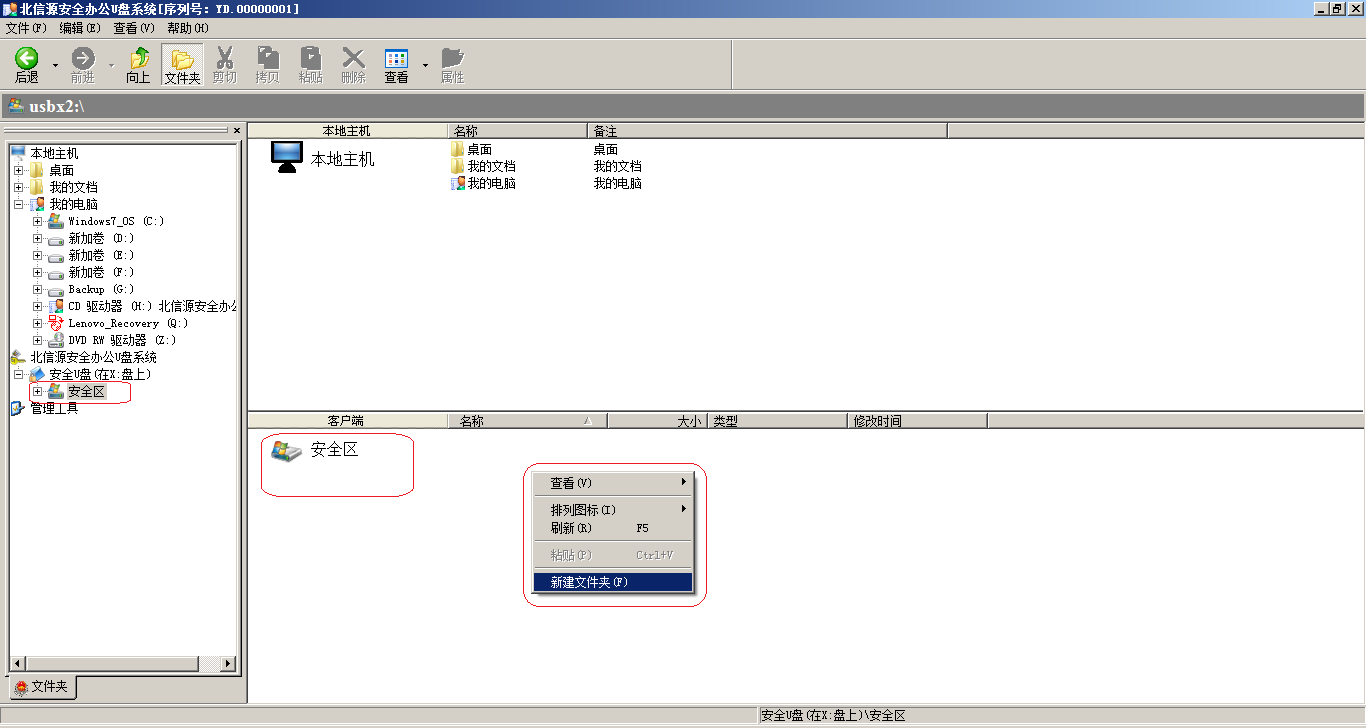Image resolution: width=1366 pixels, height=728 pixels.
Task: Expand the 安全区 tree node
Action: pyautogui.click(x=38, y=391)
